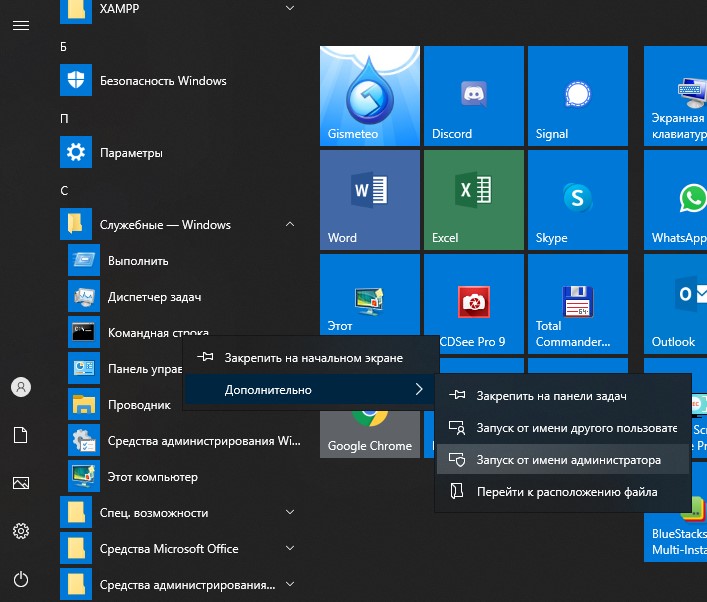
Task: Open 'Проводник' from the app list
Action: (x=125, y=404)
